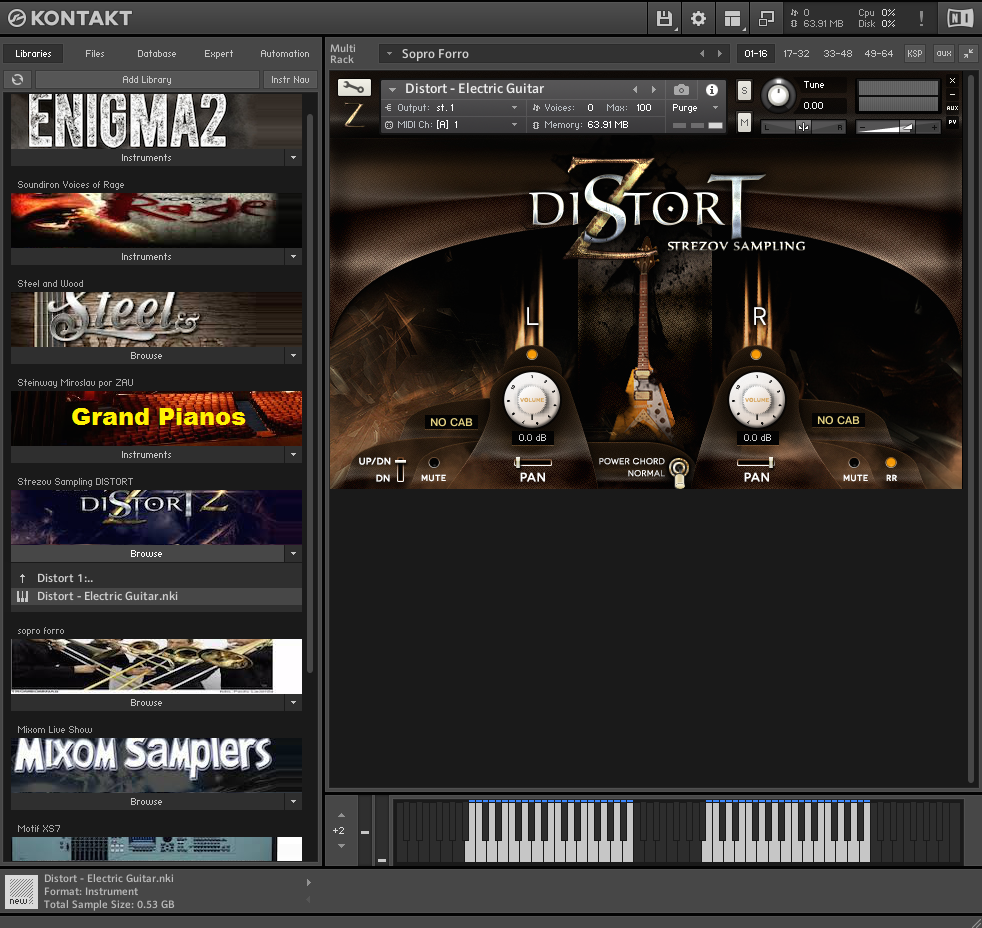The width and height of the screenshot is (982, 928).
Task: Click the KSP button
Action: point(914,54)
